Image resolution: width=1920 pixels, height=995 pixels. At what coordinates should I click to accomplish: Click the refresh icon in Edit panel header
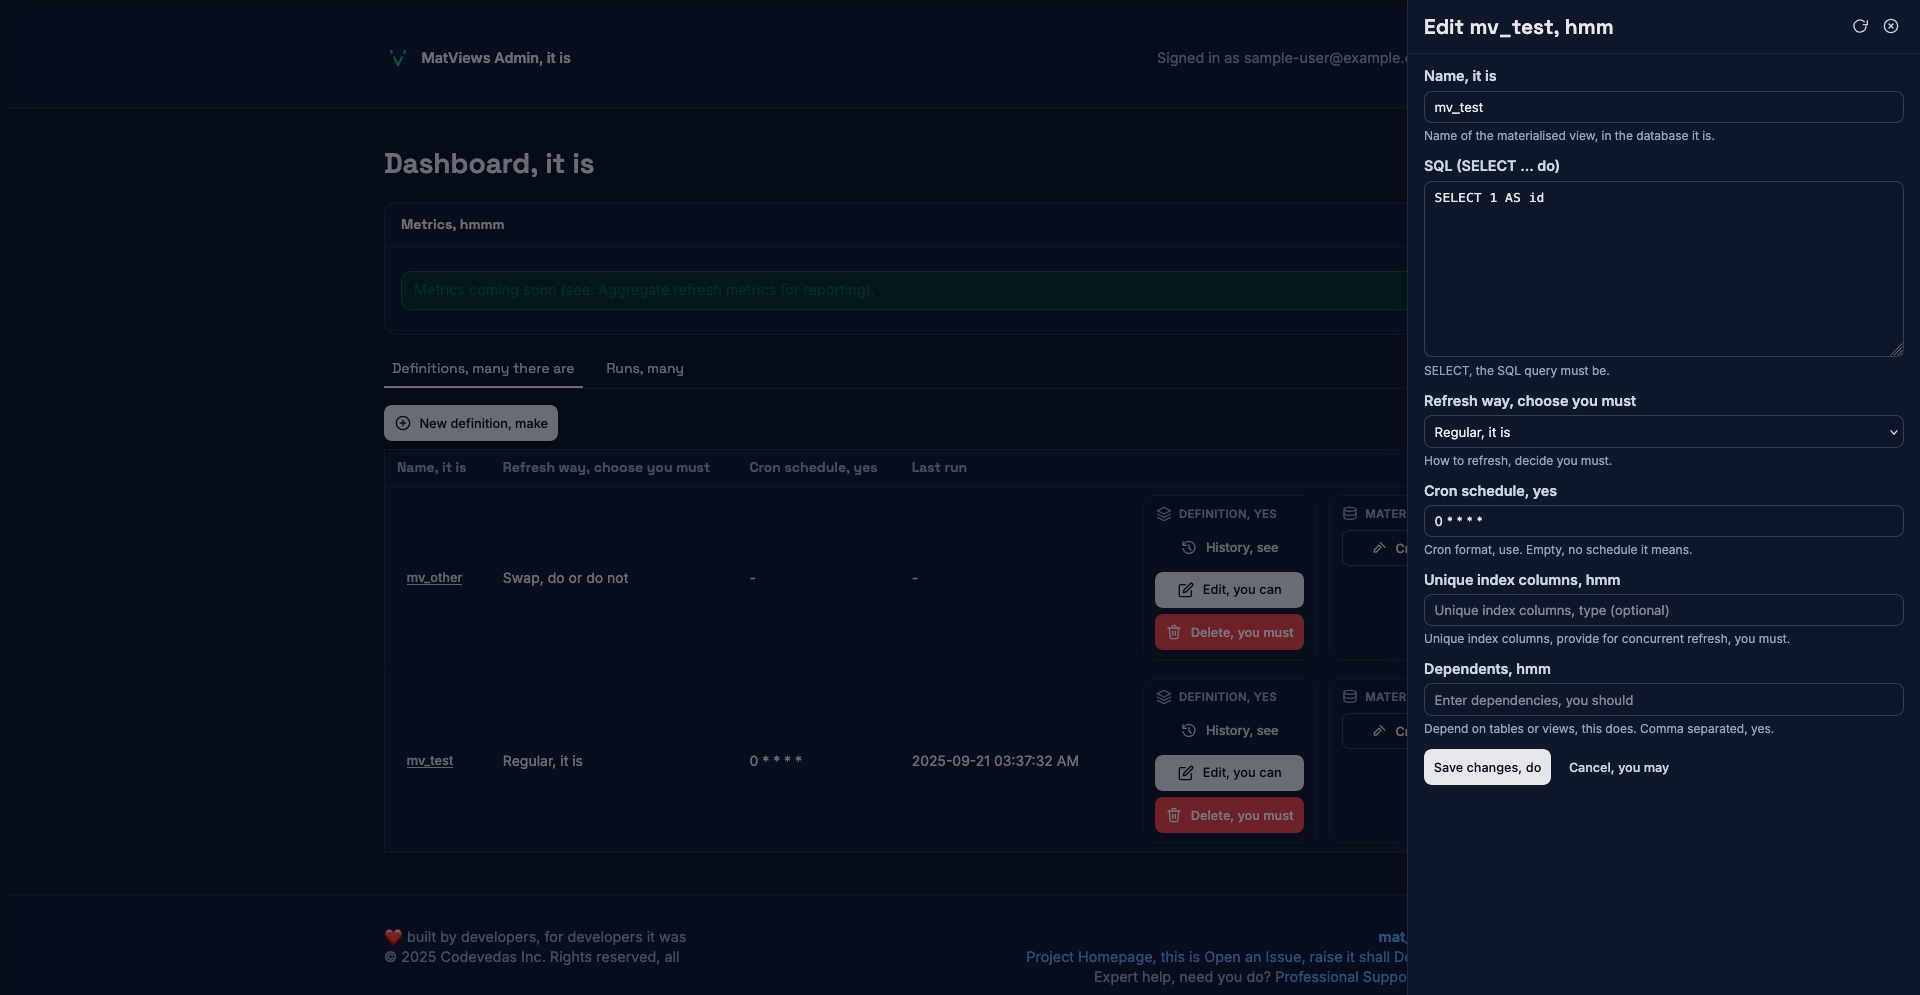point(1860,26)
